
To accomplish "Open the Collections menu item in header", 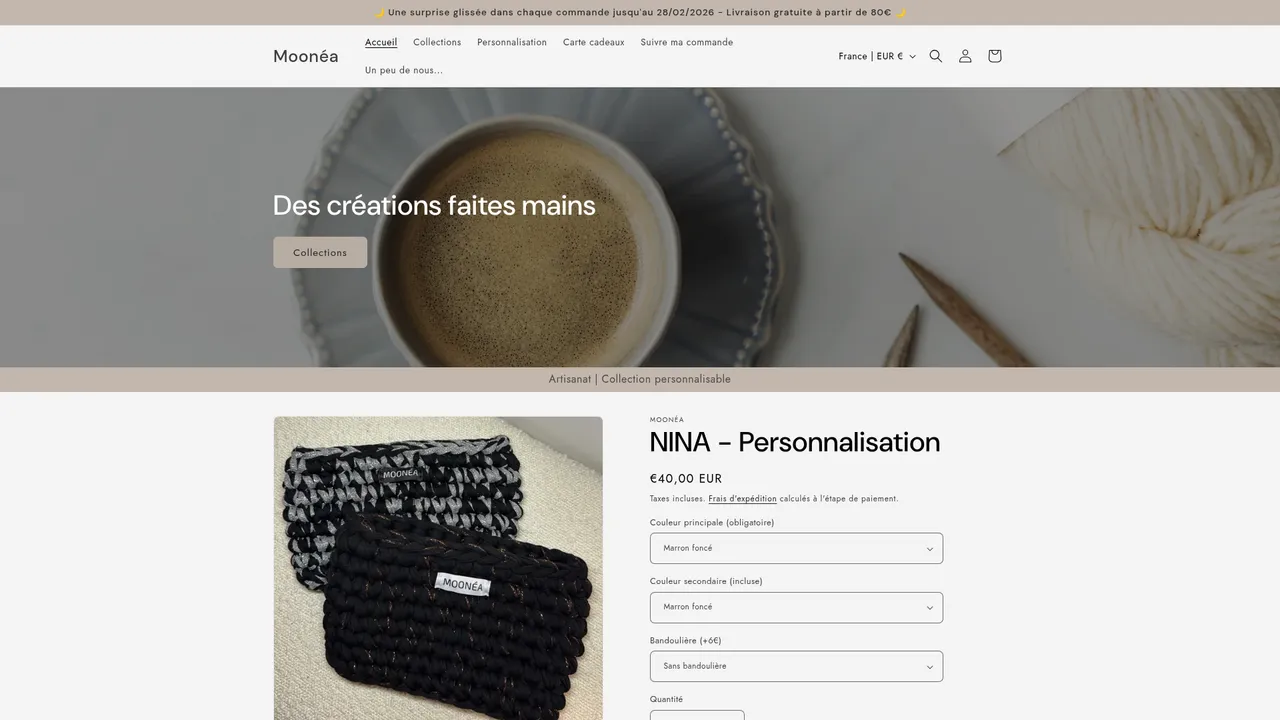I will point(437,42).
